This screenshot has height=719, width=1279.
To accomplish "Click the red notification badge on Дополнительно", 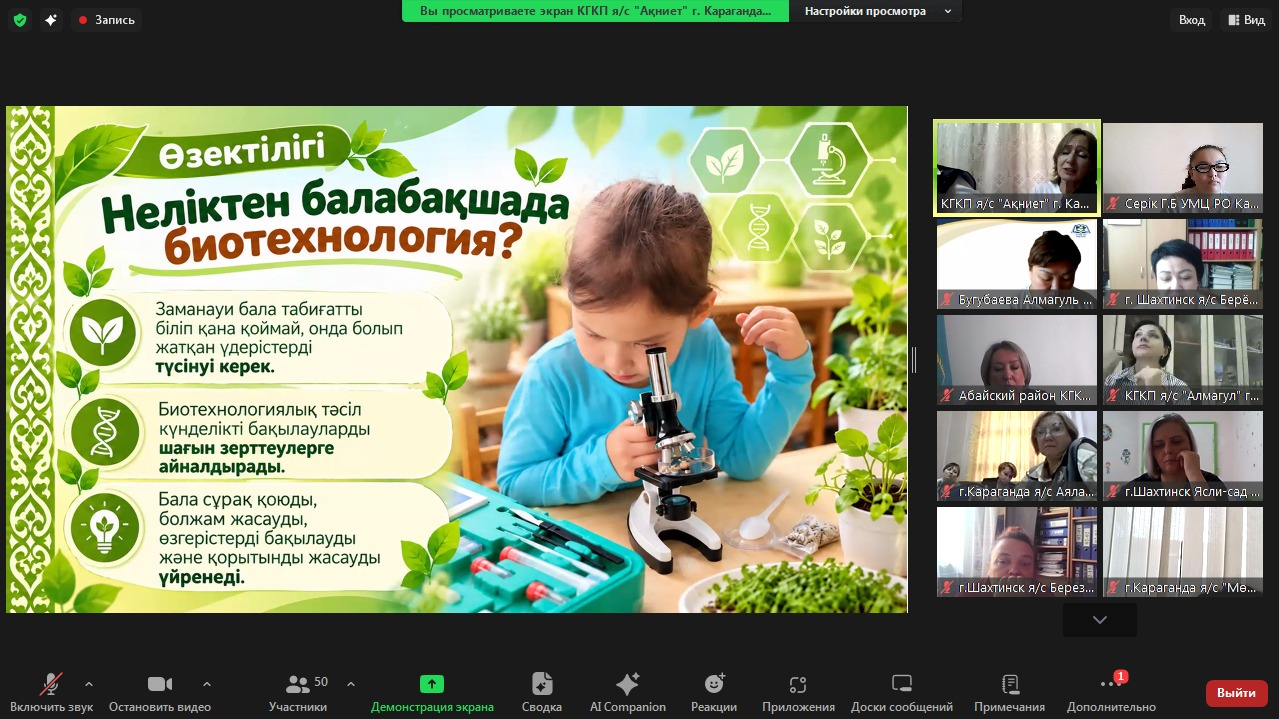I will tap(1121, 677).
